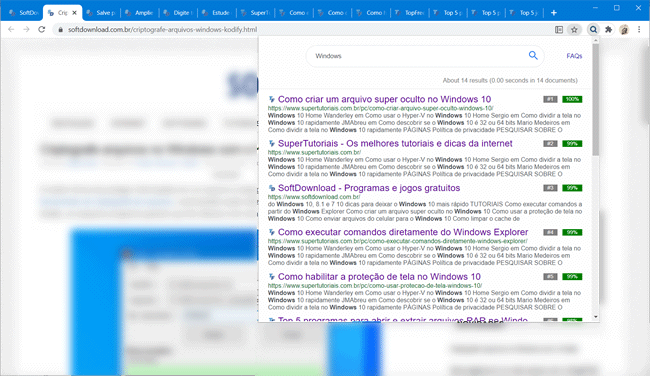Reload the page with the refresh icon
The image size is (650, 376).
[41, 29]
